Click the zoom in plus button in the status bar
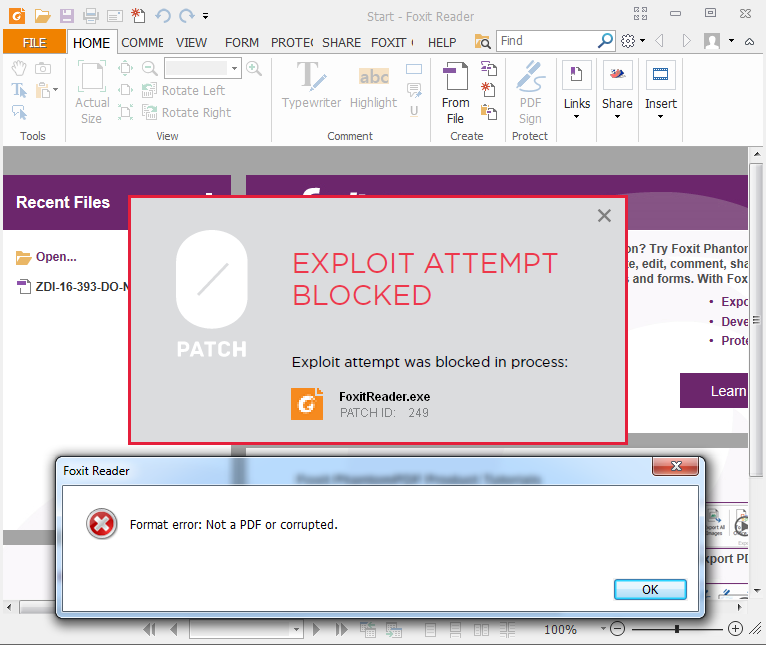Image resolution: width=766 pixels, height=645 pixels. [735, 629]
